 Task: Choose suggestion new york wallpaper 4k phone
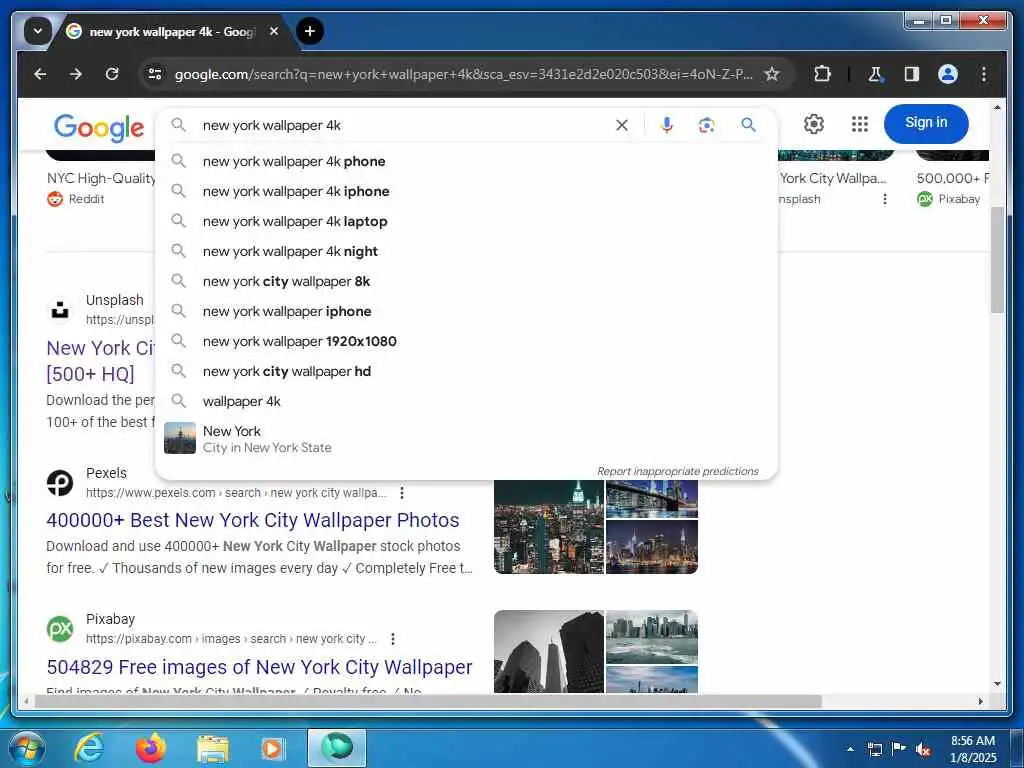(x=466, y=161)
